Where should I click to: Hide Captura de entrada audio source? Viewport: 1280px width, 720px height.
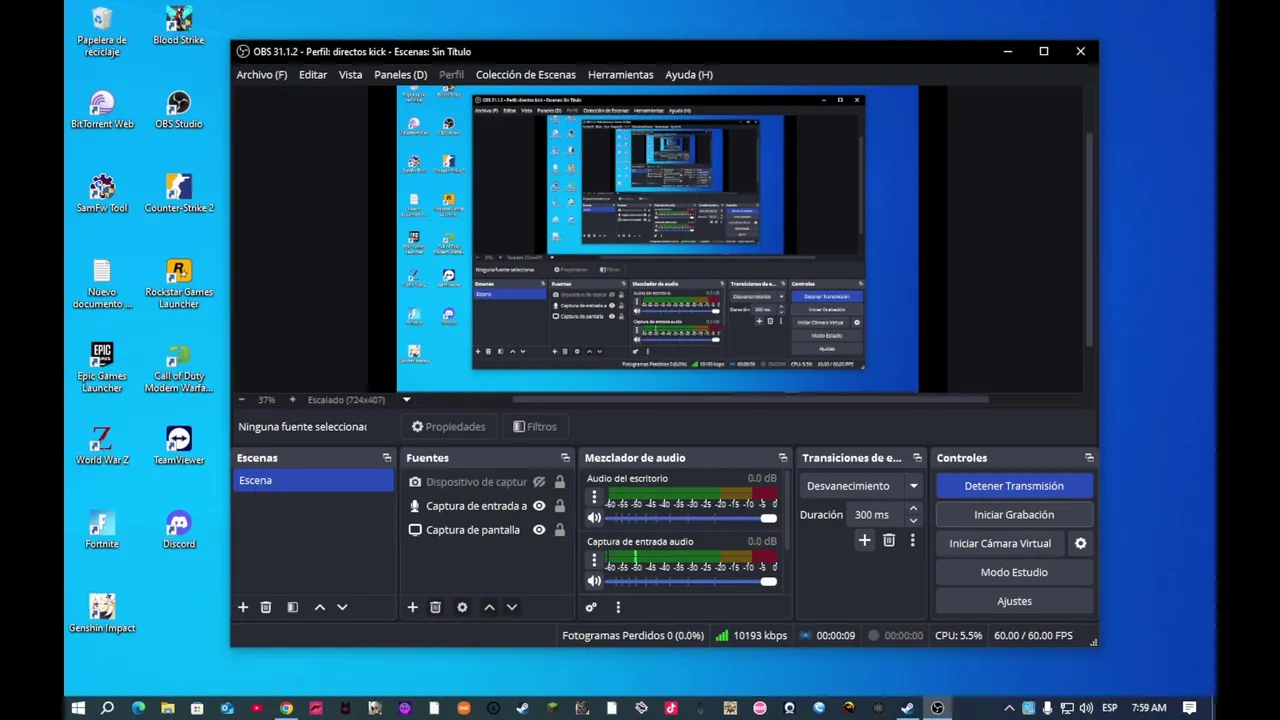pos(539,506)
